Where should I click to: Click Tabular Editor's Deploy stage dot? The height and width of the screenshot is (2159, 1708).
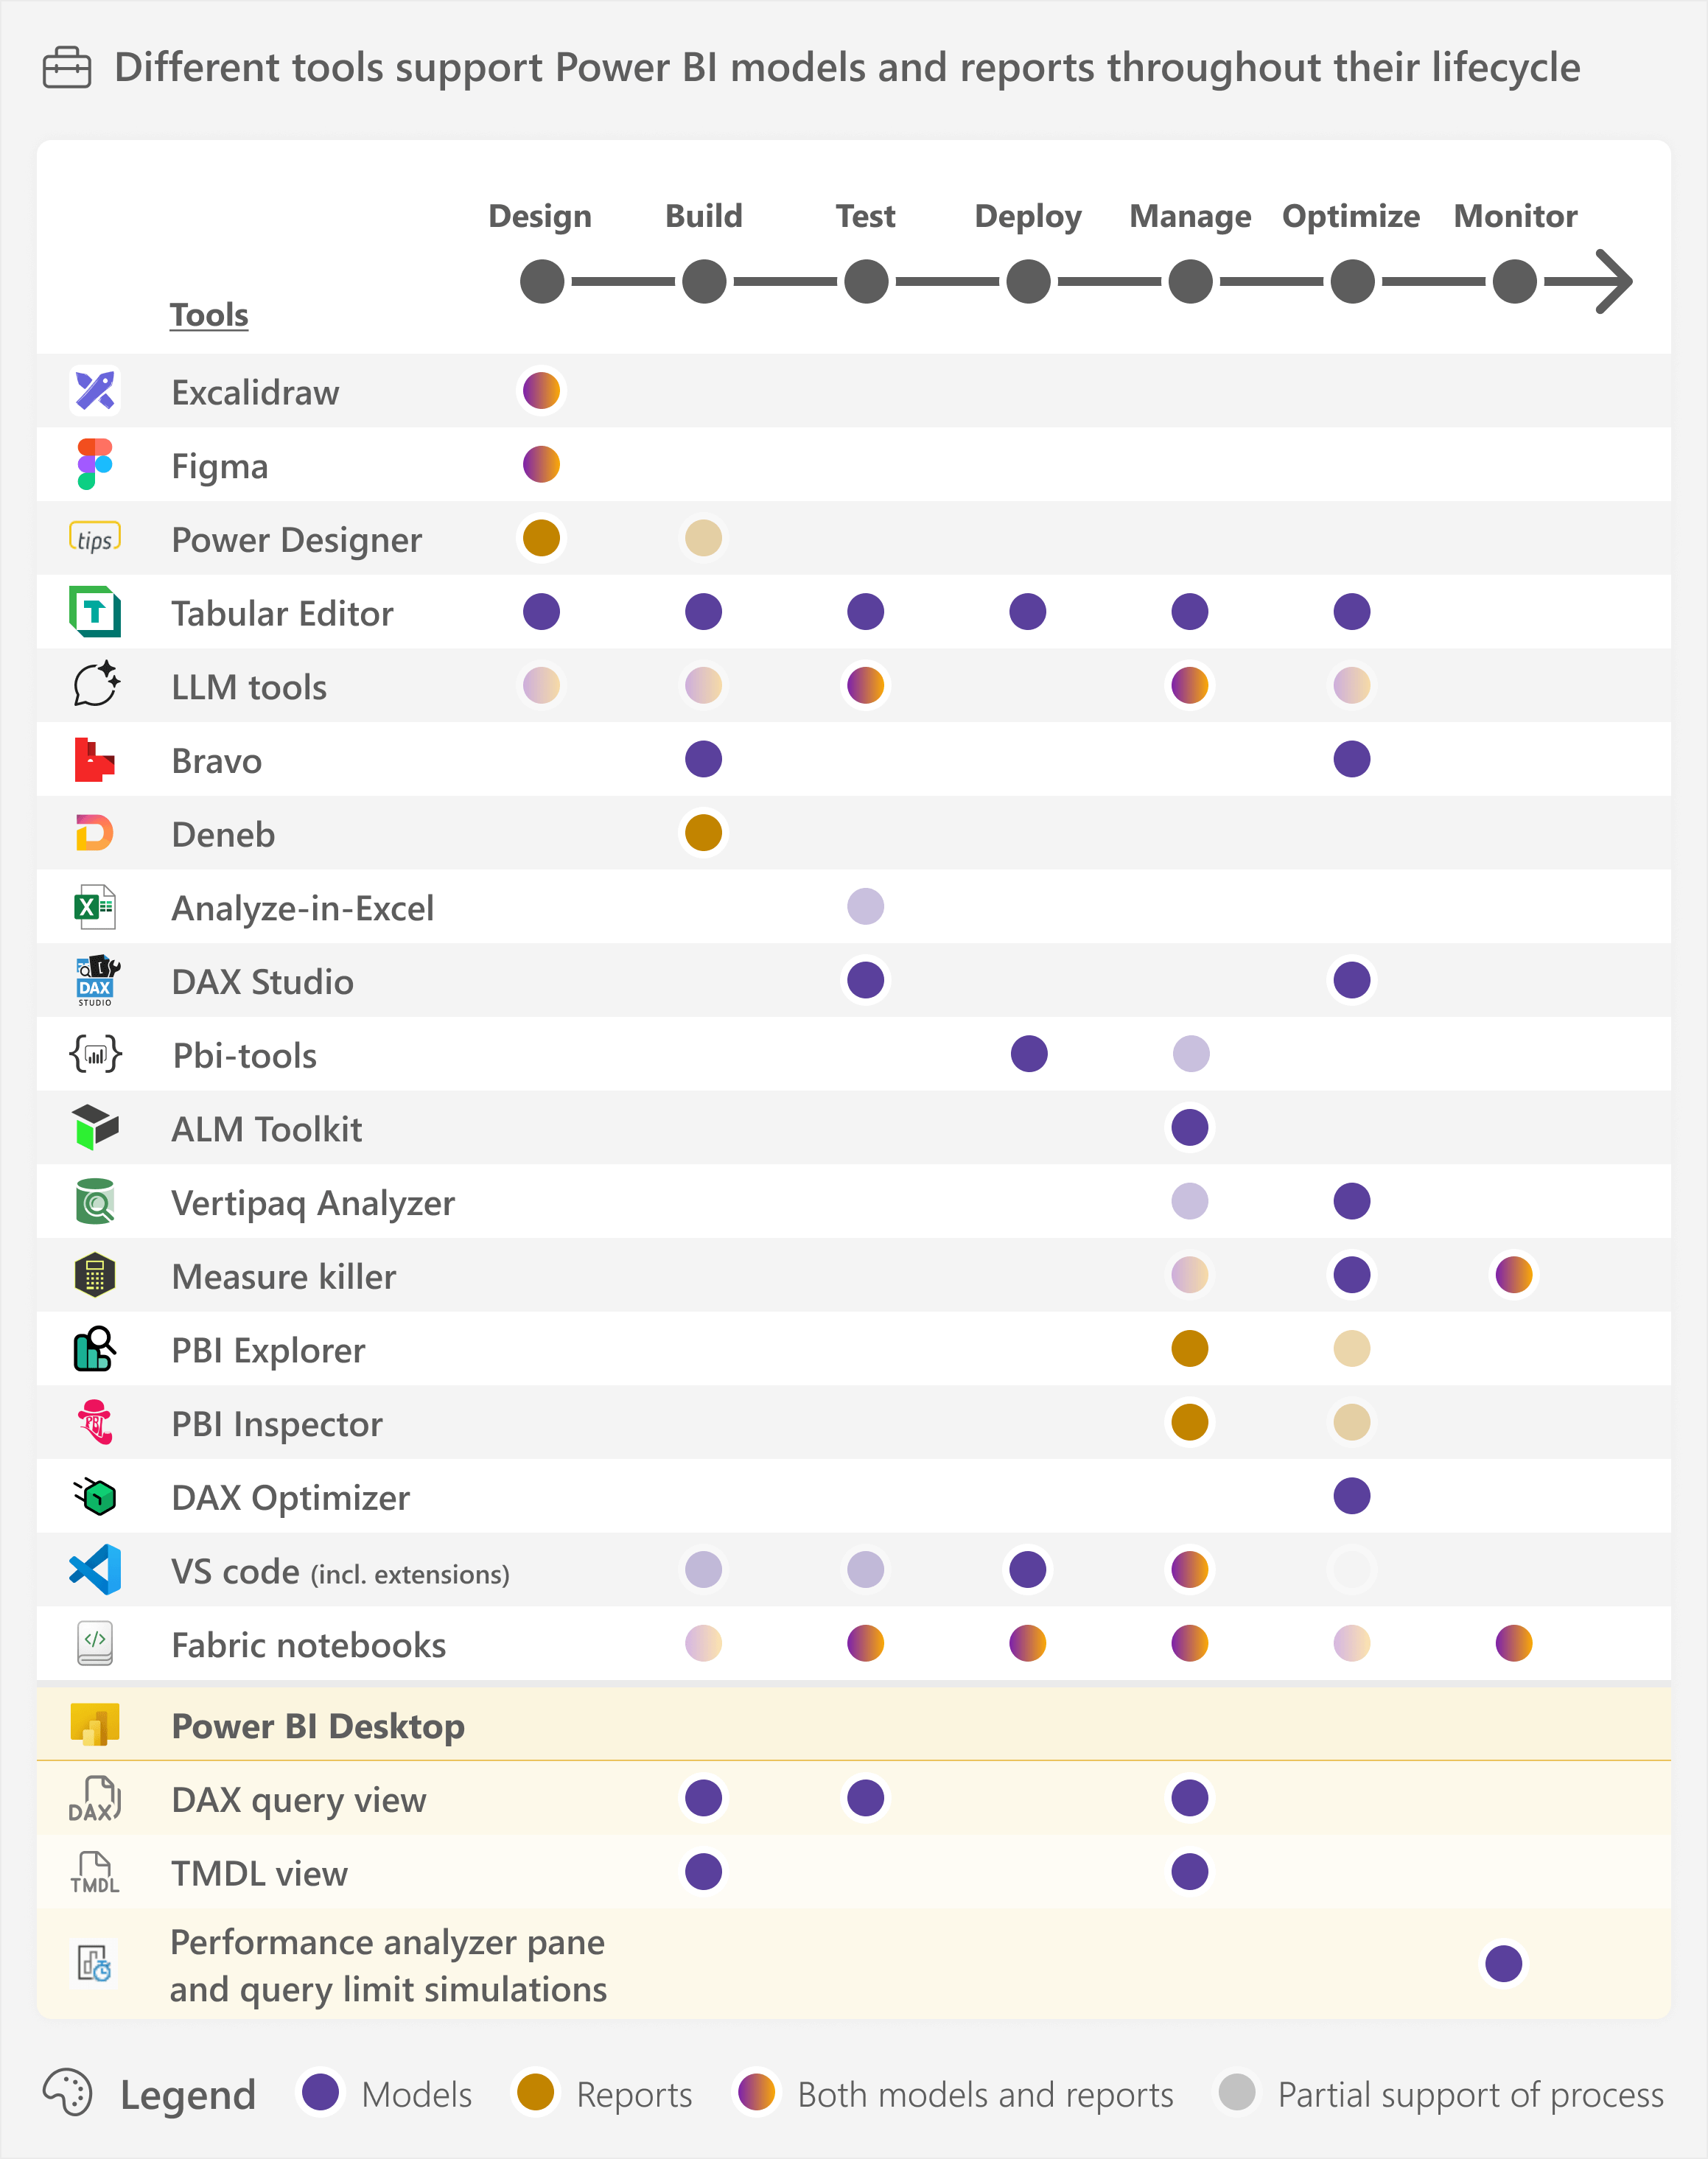1028,612
